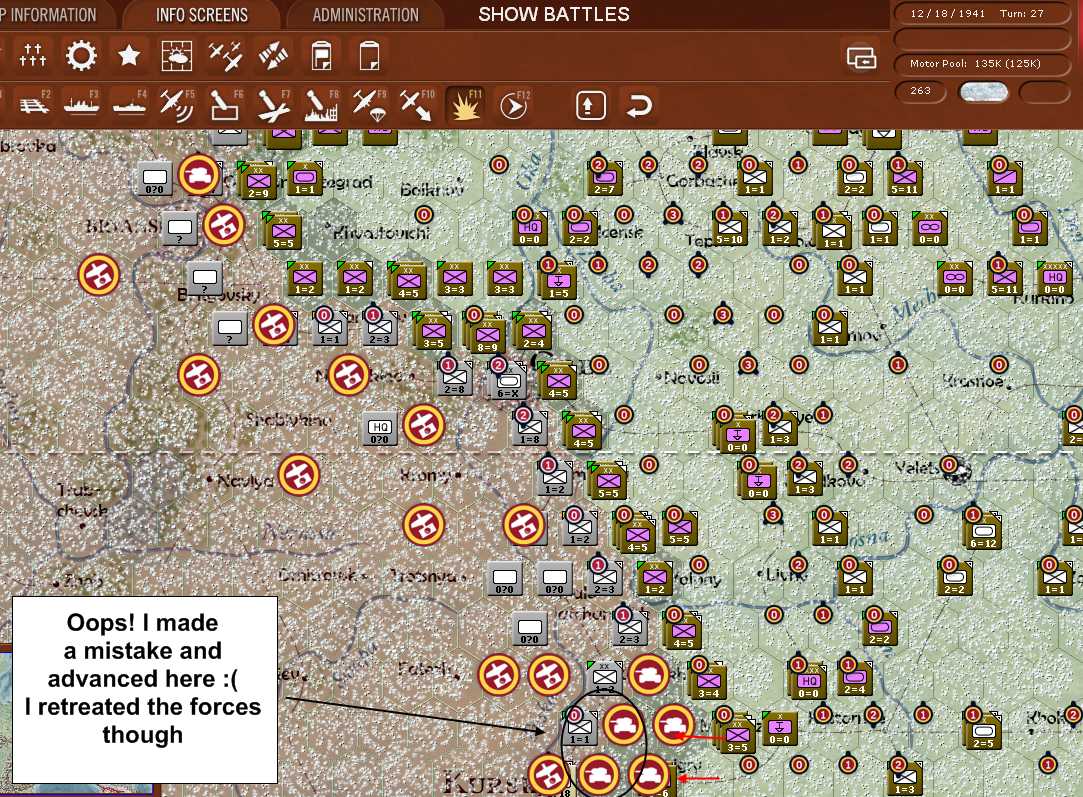Select the Soviet 2=9 division counter
Image resolution: width=1083 pixels, height=797 pixels.
pos(258,181)
